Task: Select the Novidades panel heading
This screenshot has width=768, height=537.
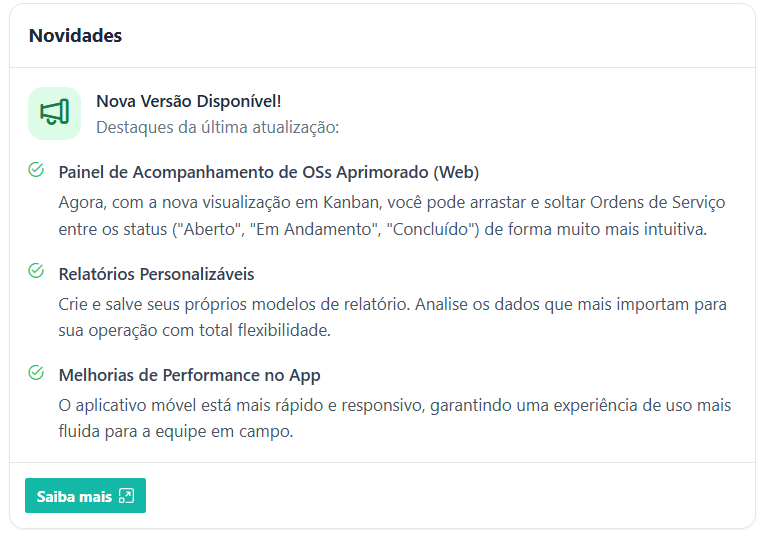Action: [75, 35]
